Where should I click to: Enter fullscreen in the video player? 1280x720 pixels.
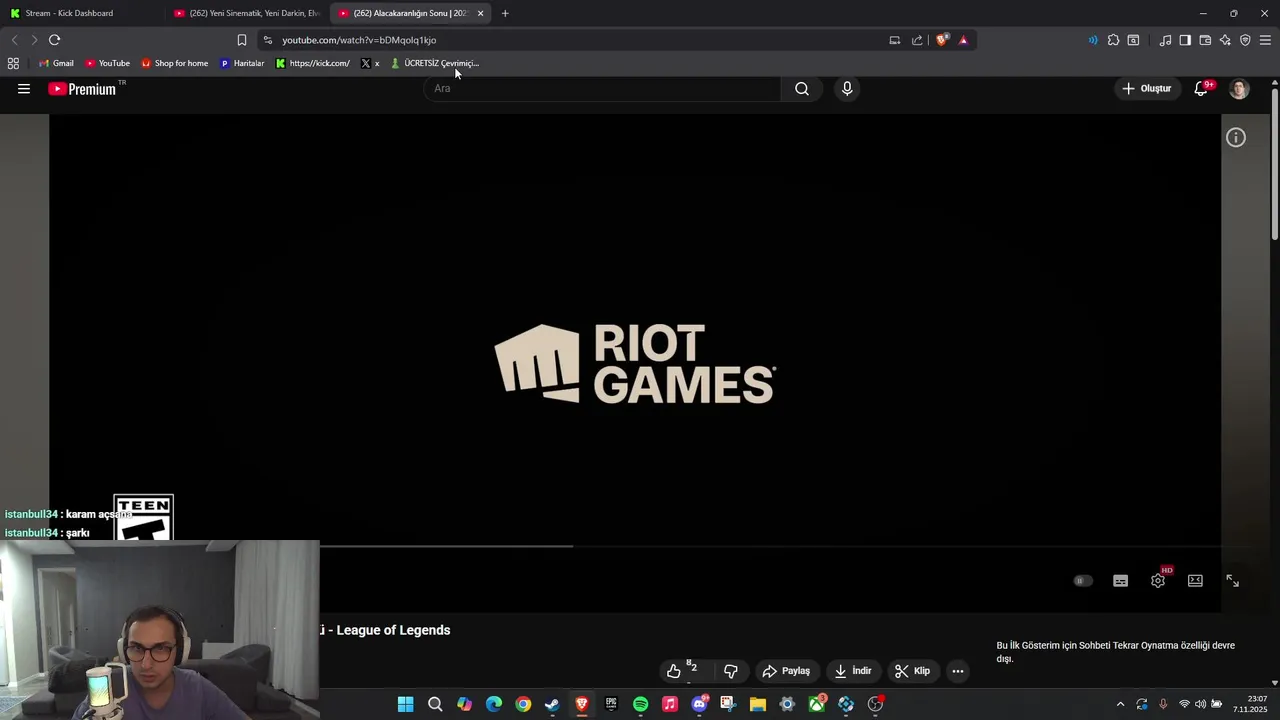[1233, 581]
